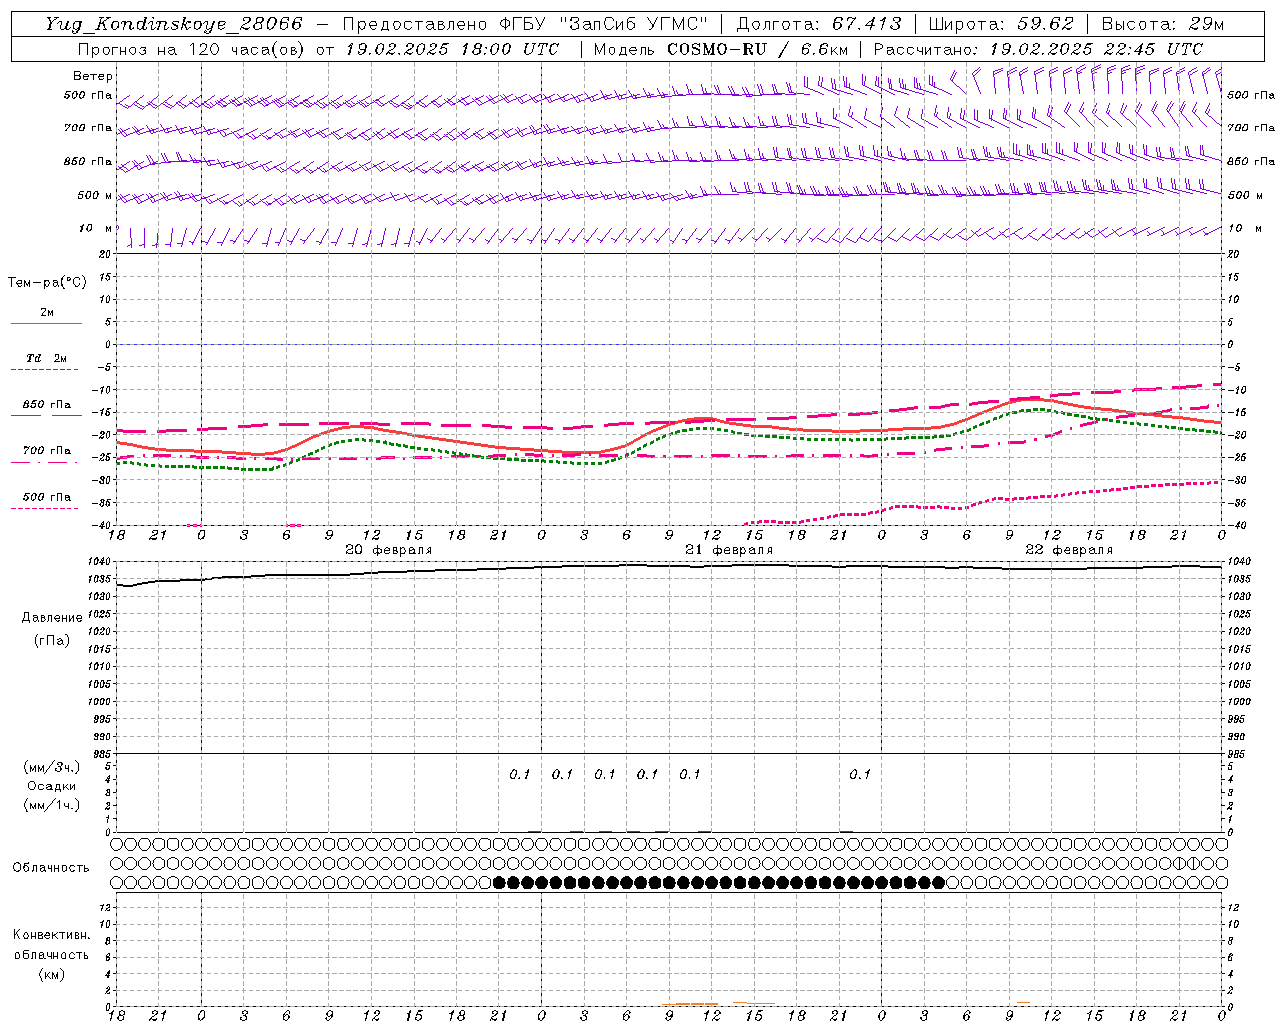Click the '700 гПа' entry in the temperature legend
Image resolution: width=1280 pixels, height=1024 pixels.
[47, 451]
